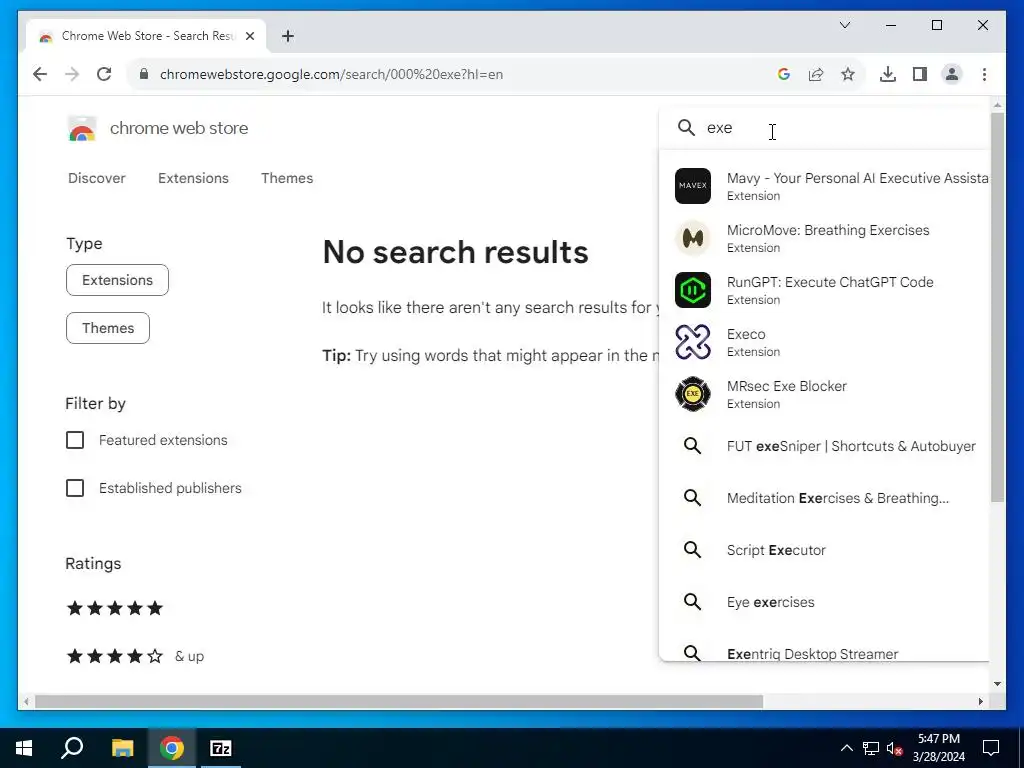
Task: Choose the Eye exercises suggestion
Action: [x=824, y=602]
